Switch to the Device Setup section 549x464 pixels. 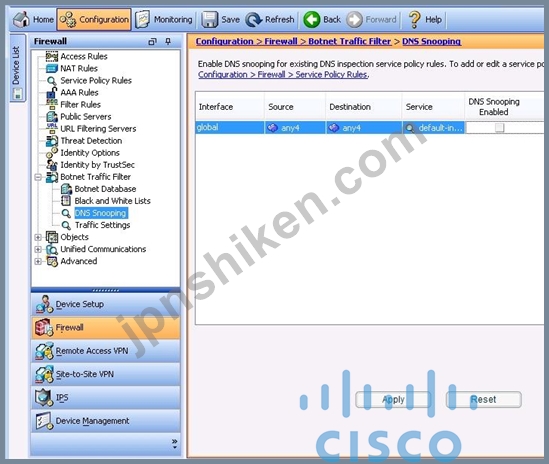pyautogui.click(x=105, y=304)
